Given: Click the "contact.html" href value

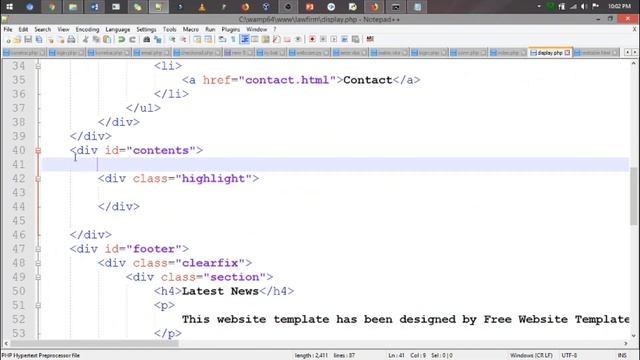Looking at the screenshot, I should coord(290,80).
